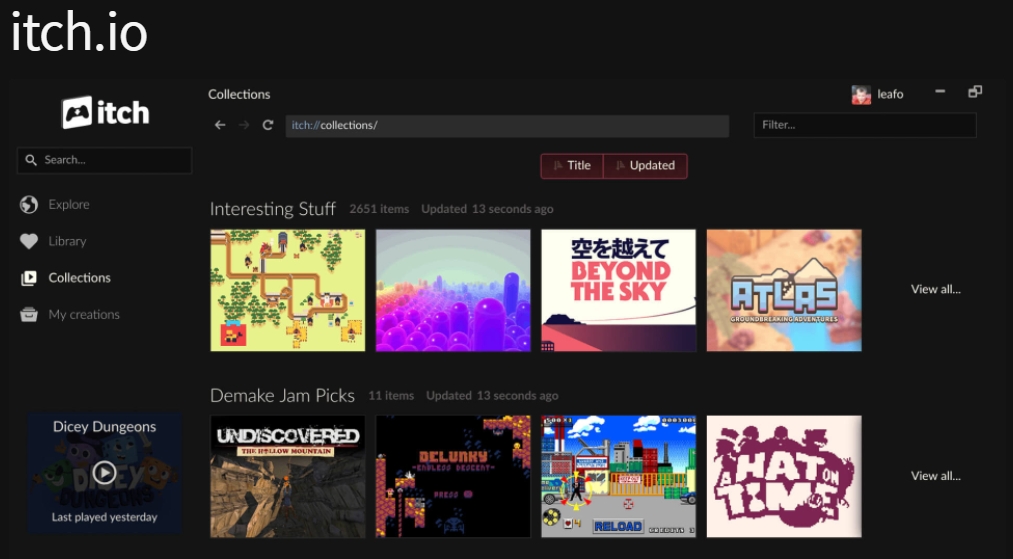Open the Interesting Stuff collection title
Screen dimensions: 1013x559
pyautogui.click(x=273, y=209)
